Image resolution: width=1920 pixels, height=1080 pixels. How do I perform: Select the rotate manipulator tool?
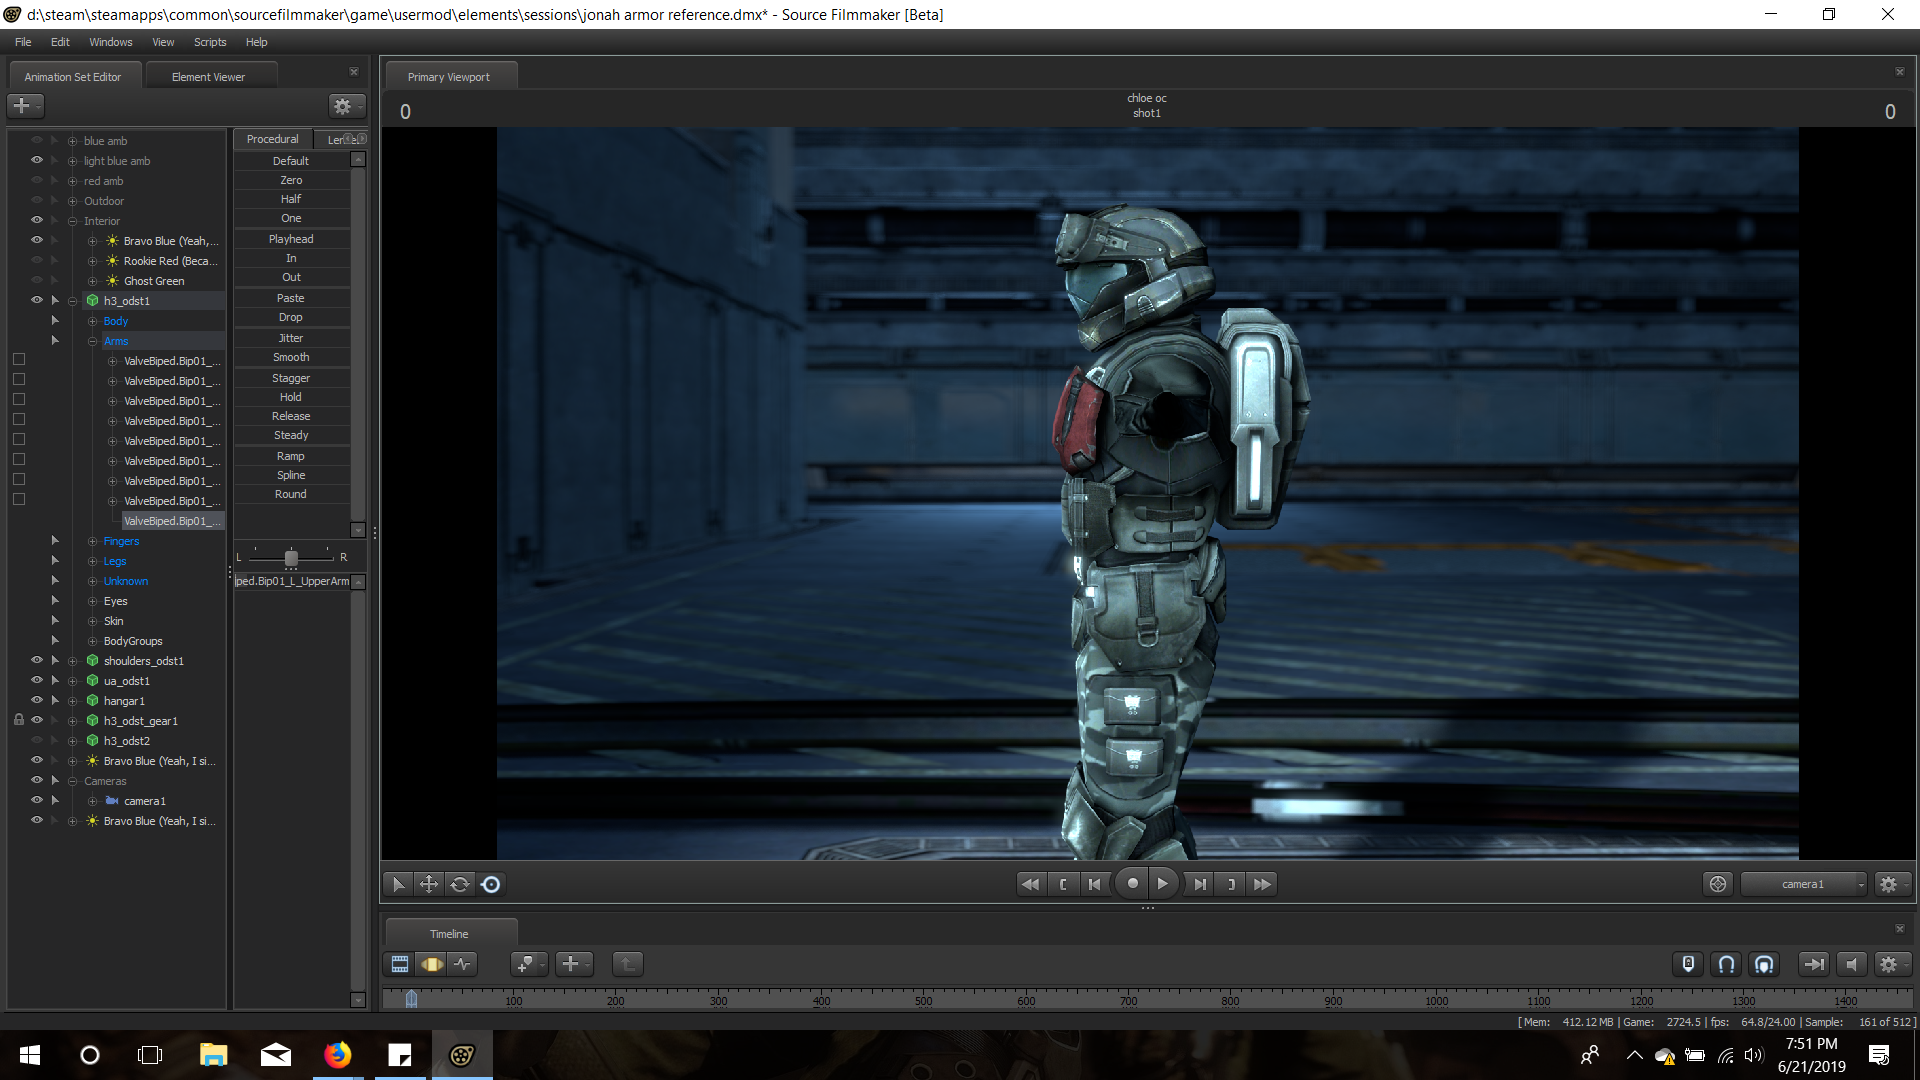(460, 884)
